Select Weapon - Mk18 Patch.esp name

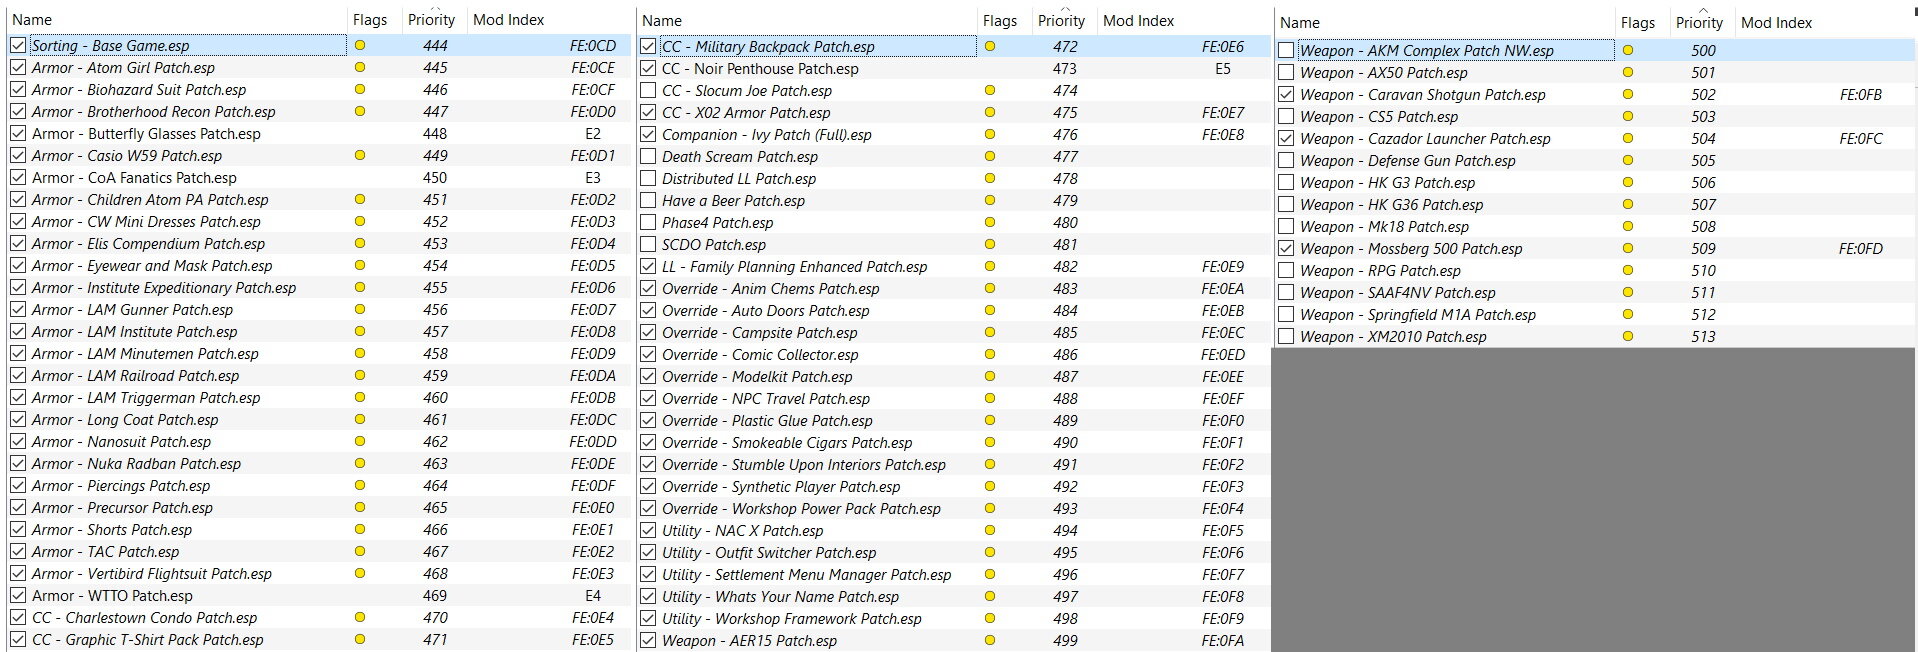(1384, 226)
